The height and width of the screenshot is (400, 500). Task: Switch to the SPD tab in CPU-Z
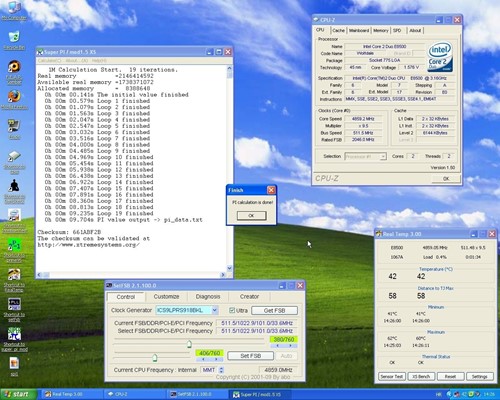(397, 30)
